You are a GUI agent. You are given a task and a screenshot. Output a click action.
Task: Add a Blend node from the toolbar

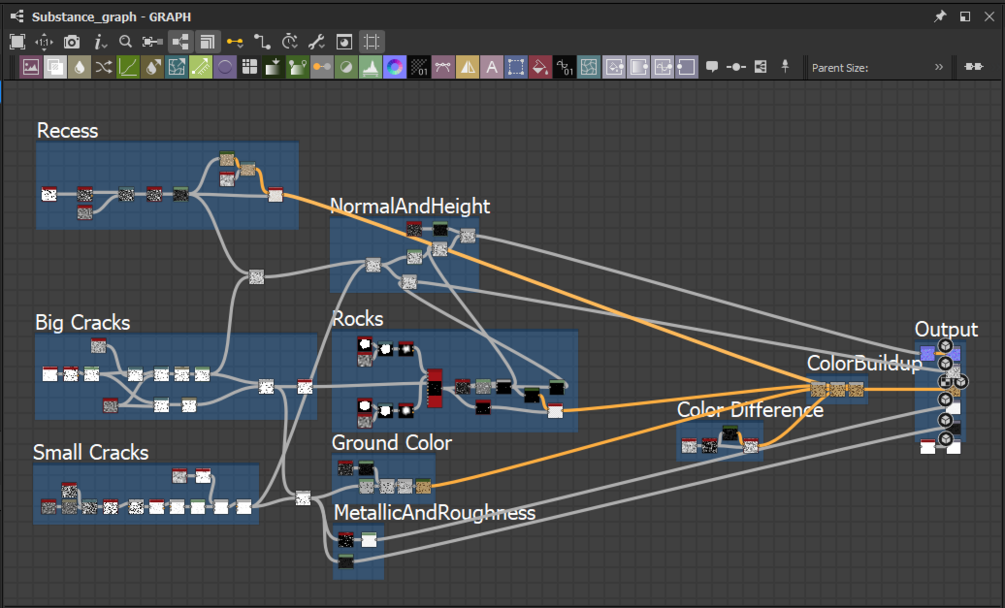click(55, 67)
